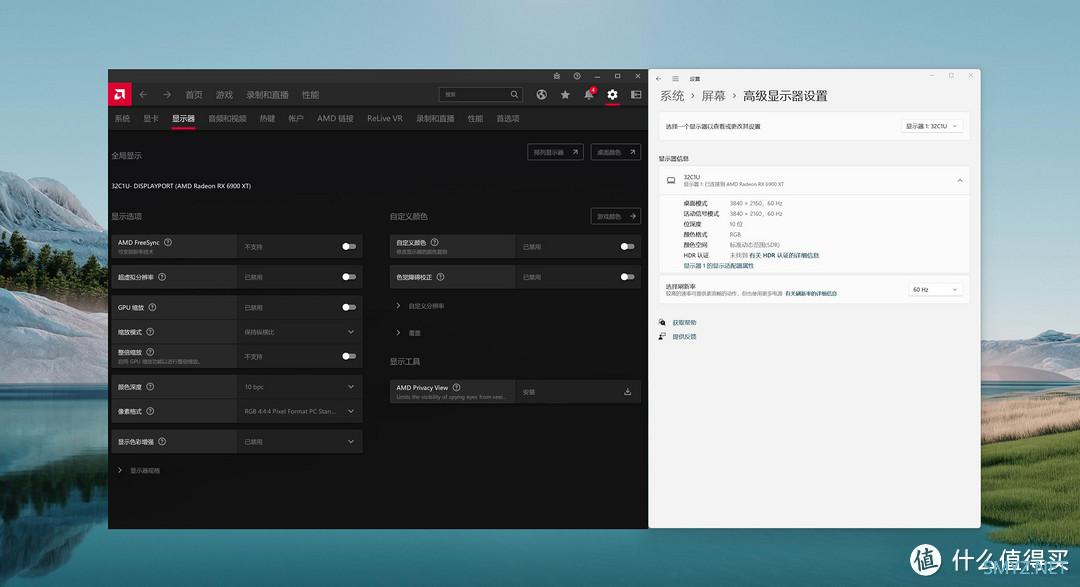This screenshot has height=587, width=1080.
Task: Click the 屏幕 breadcrumb in Settings
Action: click(713, 96)
